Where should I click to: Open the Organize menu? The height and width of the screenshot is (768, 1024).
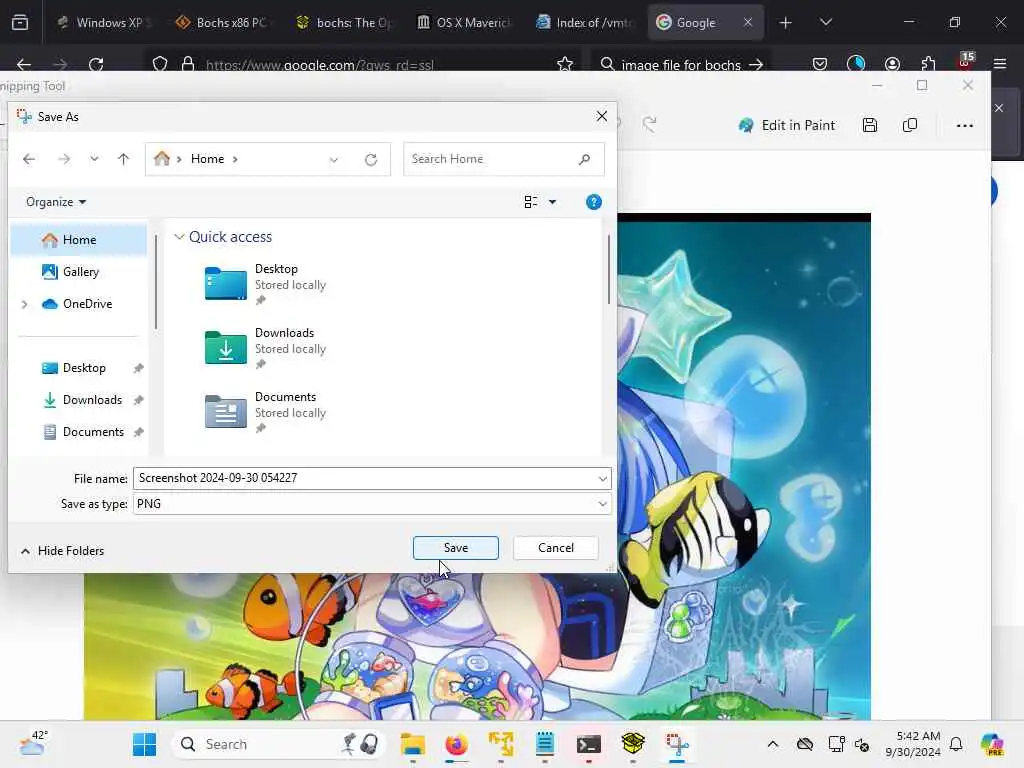(x=56, y=202)
